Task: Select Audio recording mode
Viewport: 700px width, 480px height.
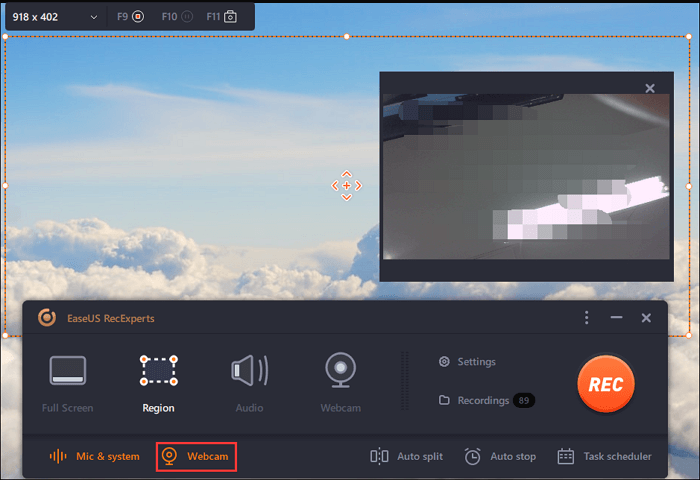Action: (250, 384)
